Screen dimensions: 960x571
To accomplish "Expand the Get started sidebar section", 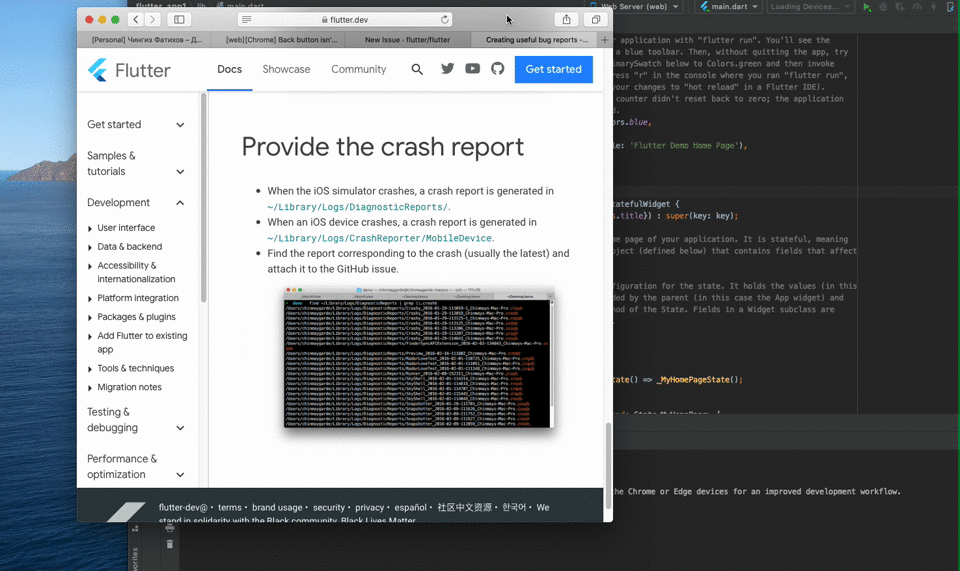I will (x=136, y=124).
